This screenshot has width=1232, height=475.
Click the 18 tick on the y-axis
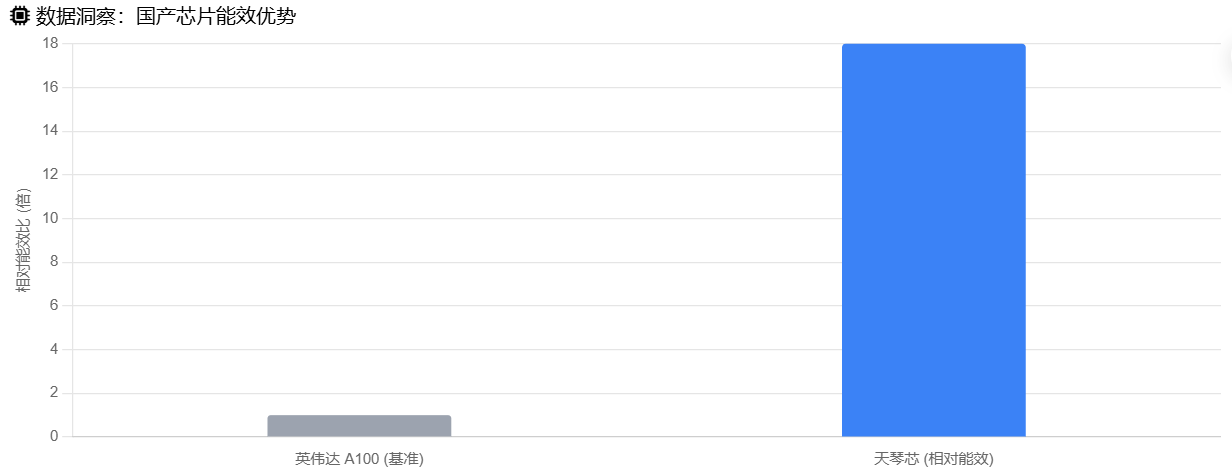(x=51, y=43)
